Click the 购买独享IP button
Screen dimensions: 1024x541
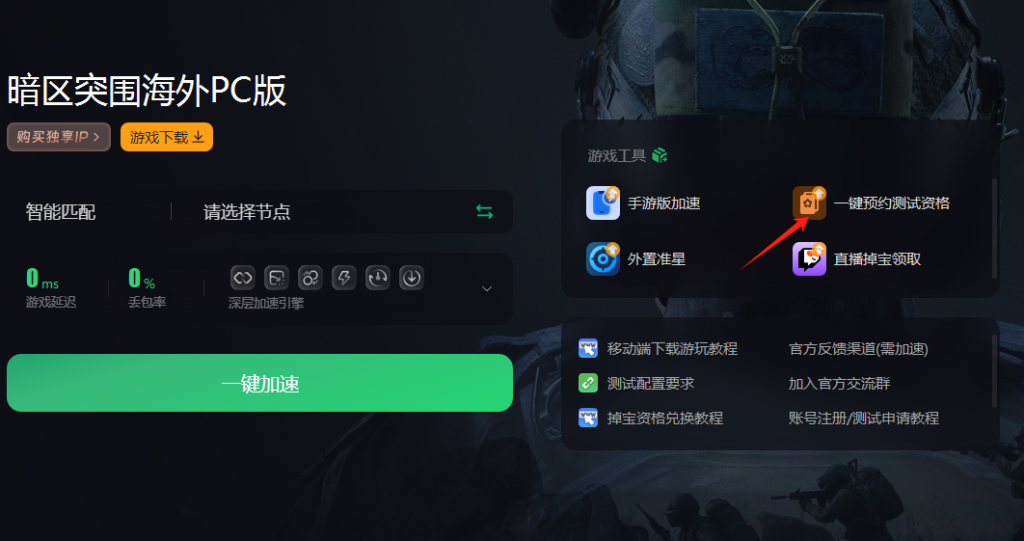[x=59, y=137]
